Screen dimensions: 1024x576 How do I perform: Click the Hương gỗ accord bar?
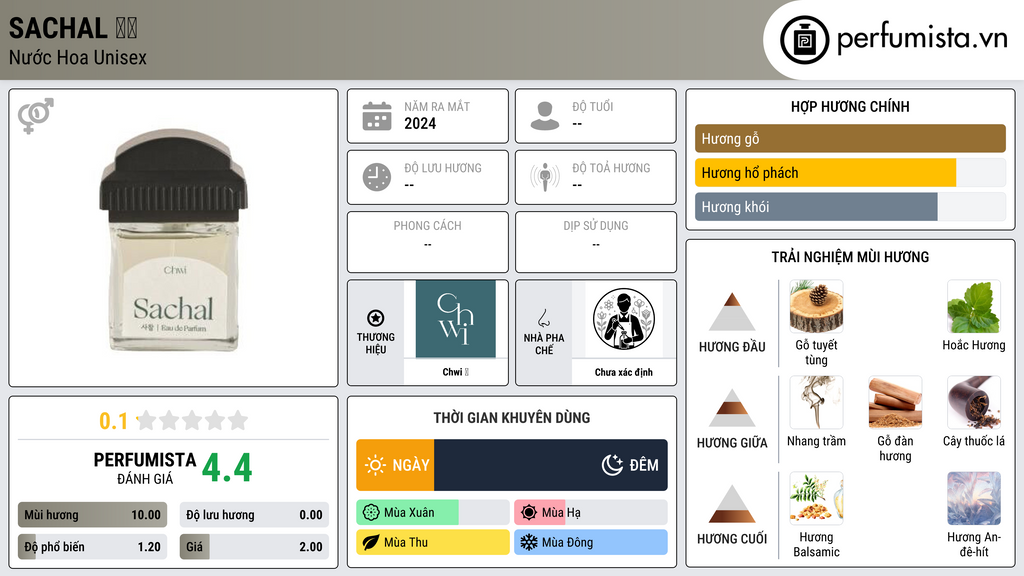[850, 138]
